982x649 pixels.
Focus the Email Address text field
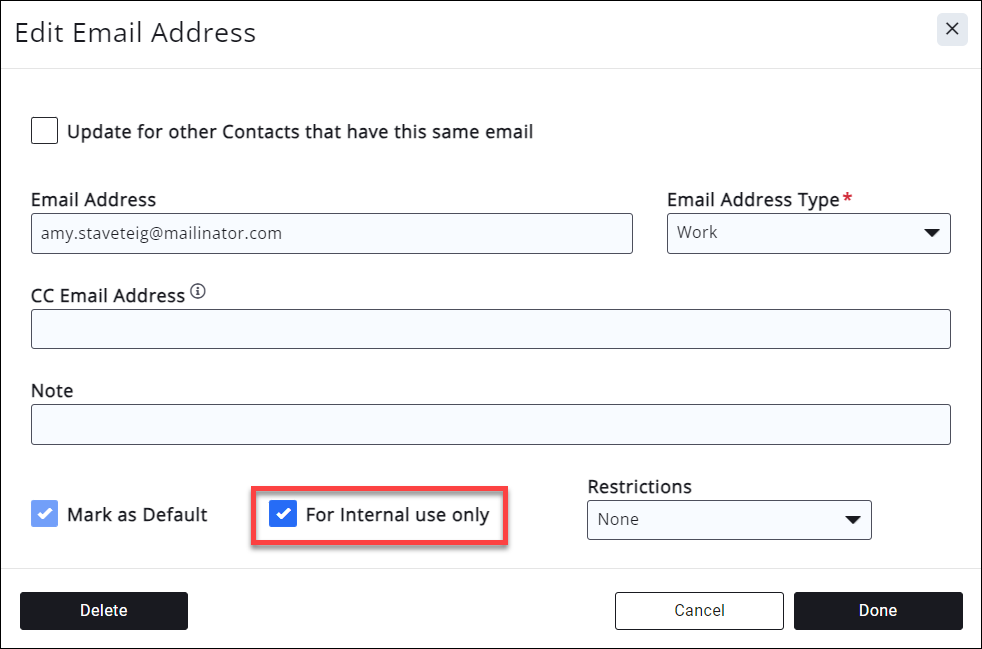331,233
